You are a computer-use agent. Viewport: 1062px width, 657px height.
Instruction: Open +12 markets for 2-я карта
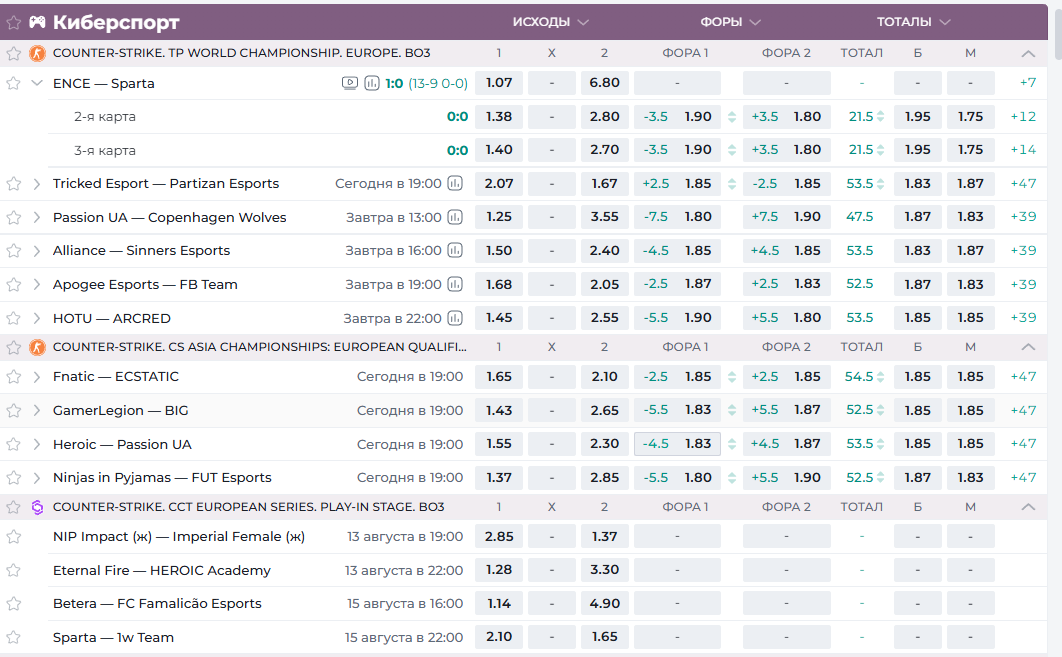(x=1023, y=116)
